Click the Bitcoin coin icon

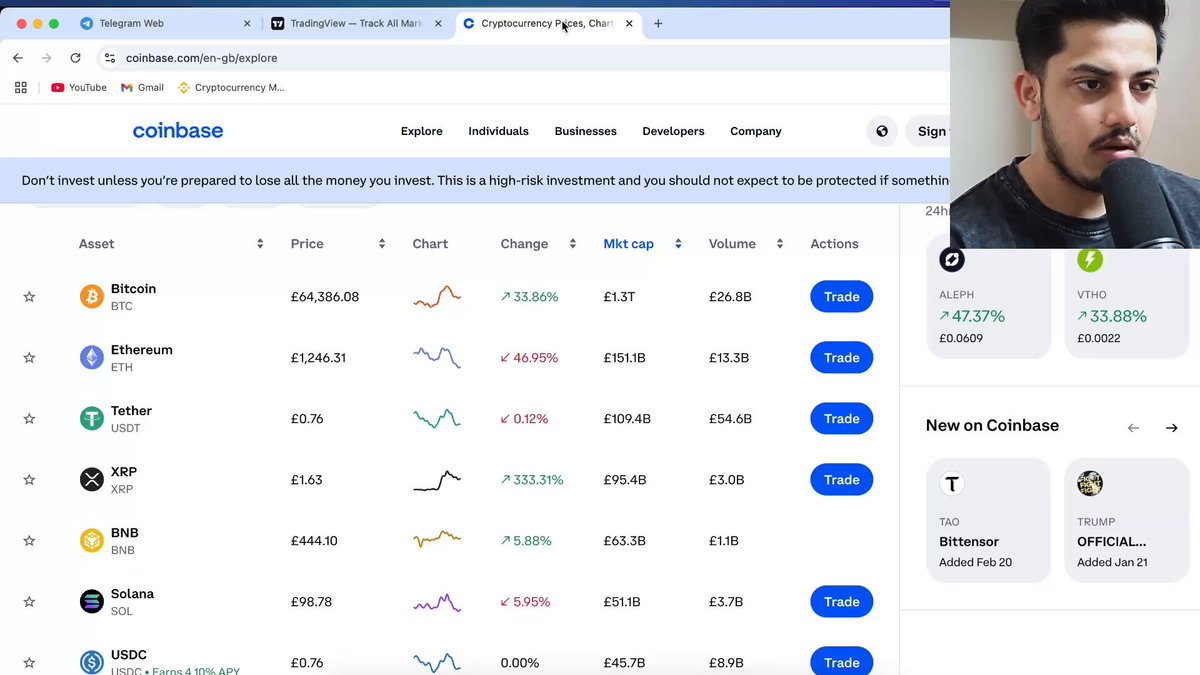pos(92,297)
